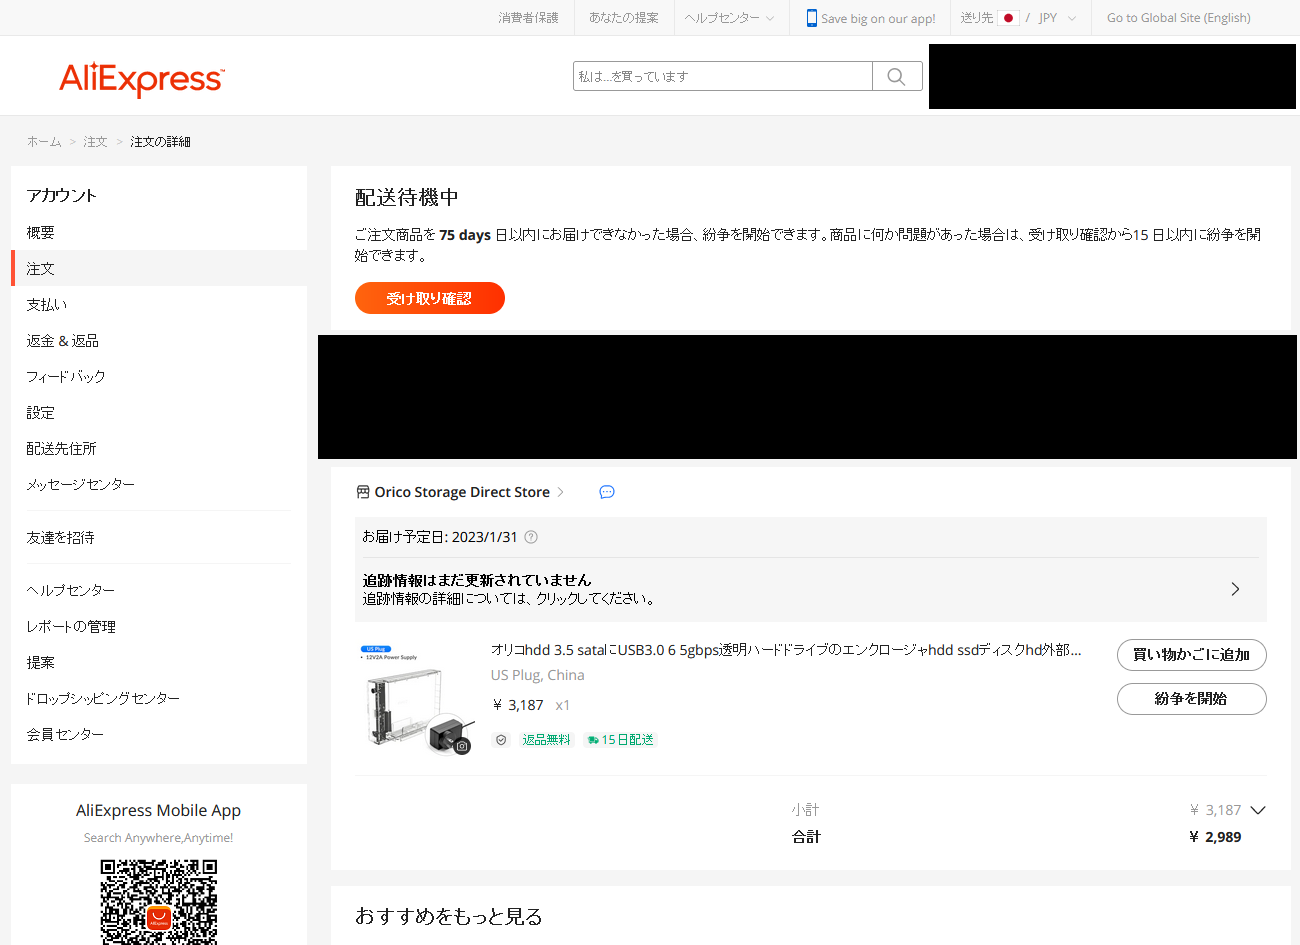Click 消費者保護 link in top bar
1300x945 pixels.
(529, 18)
